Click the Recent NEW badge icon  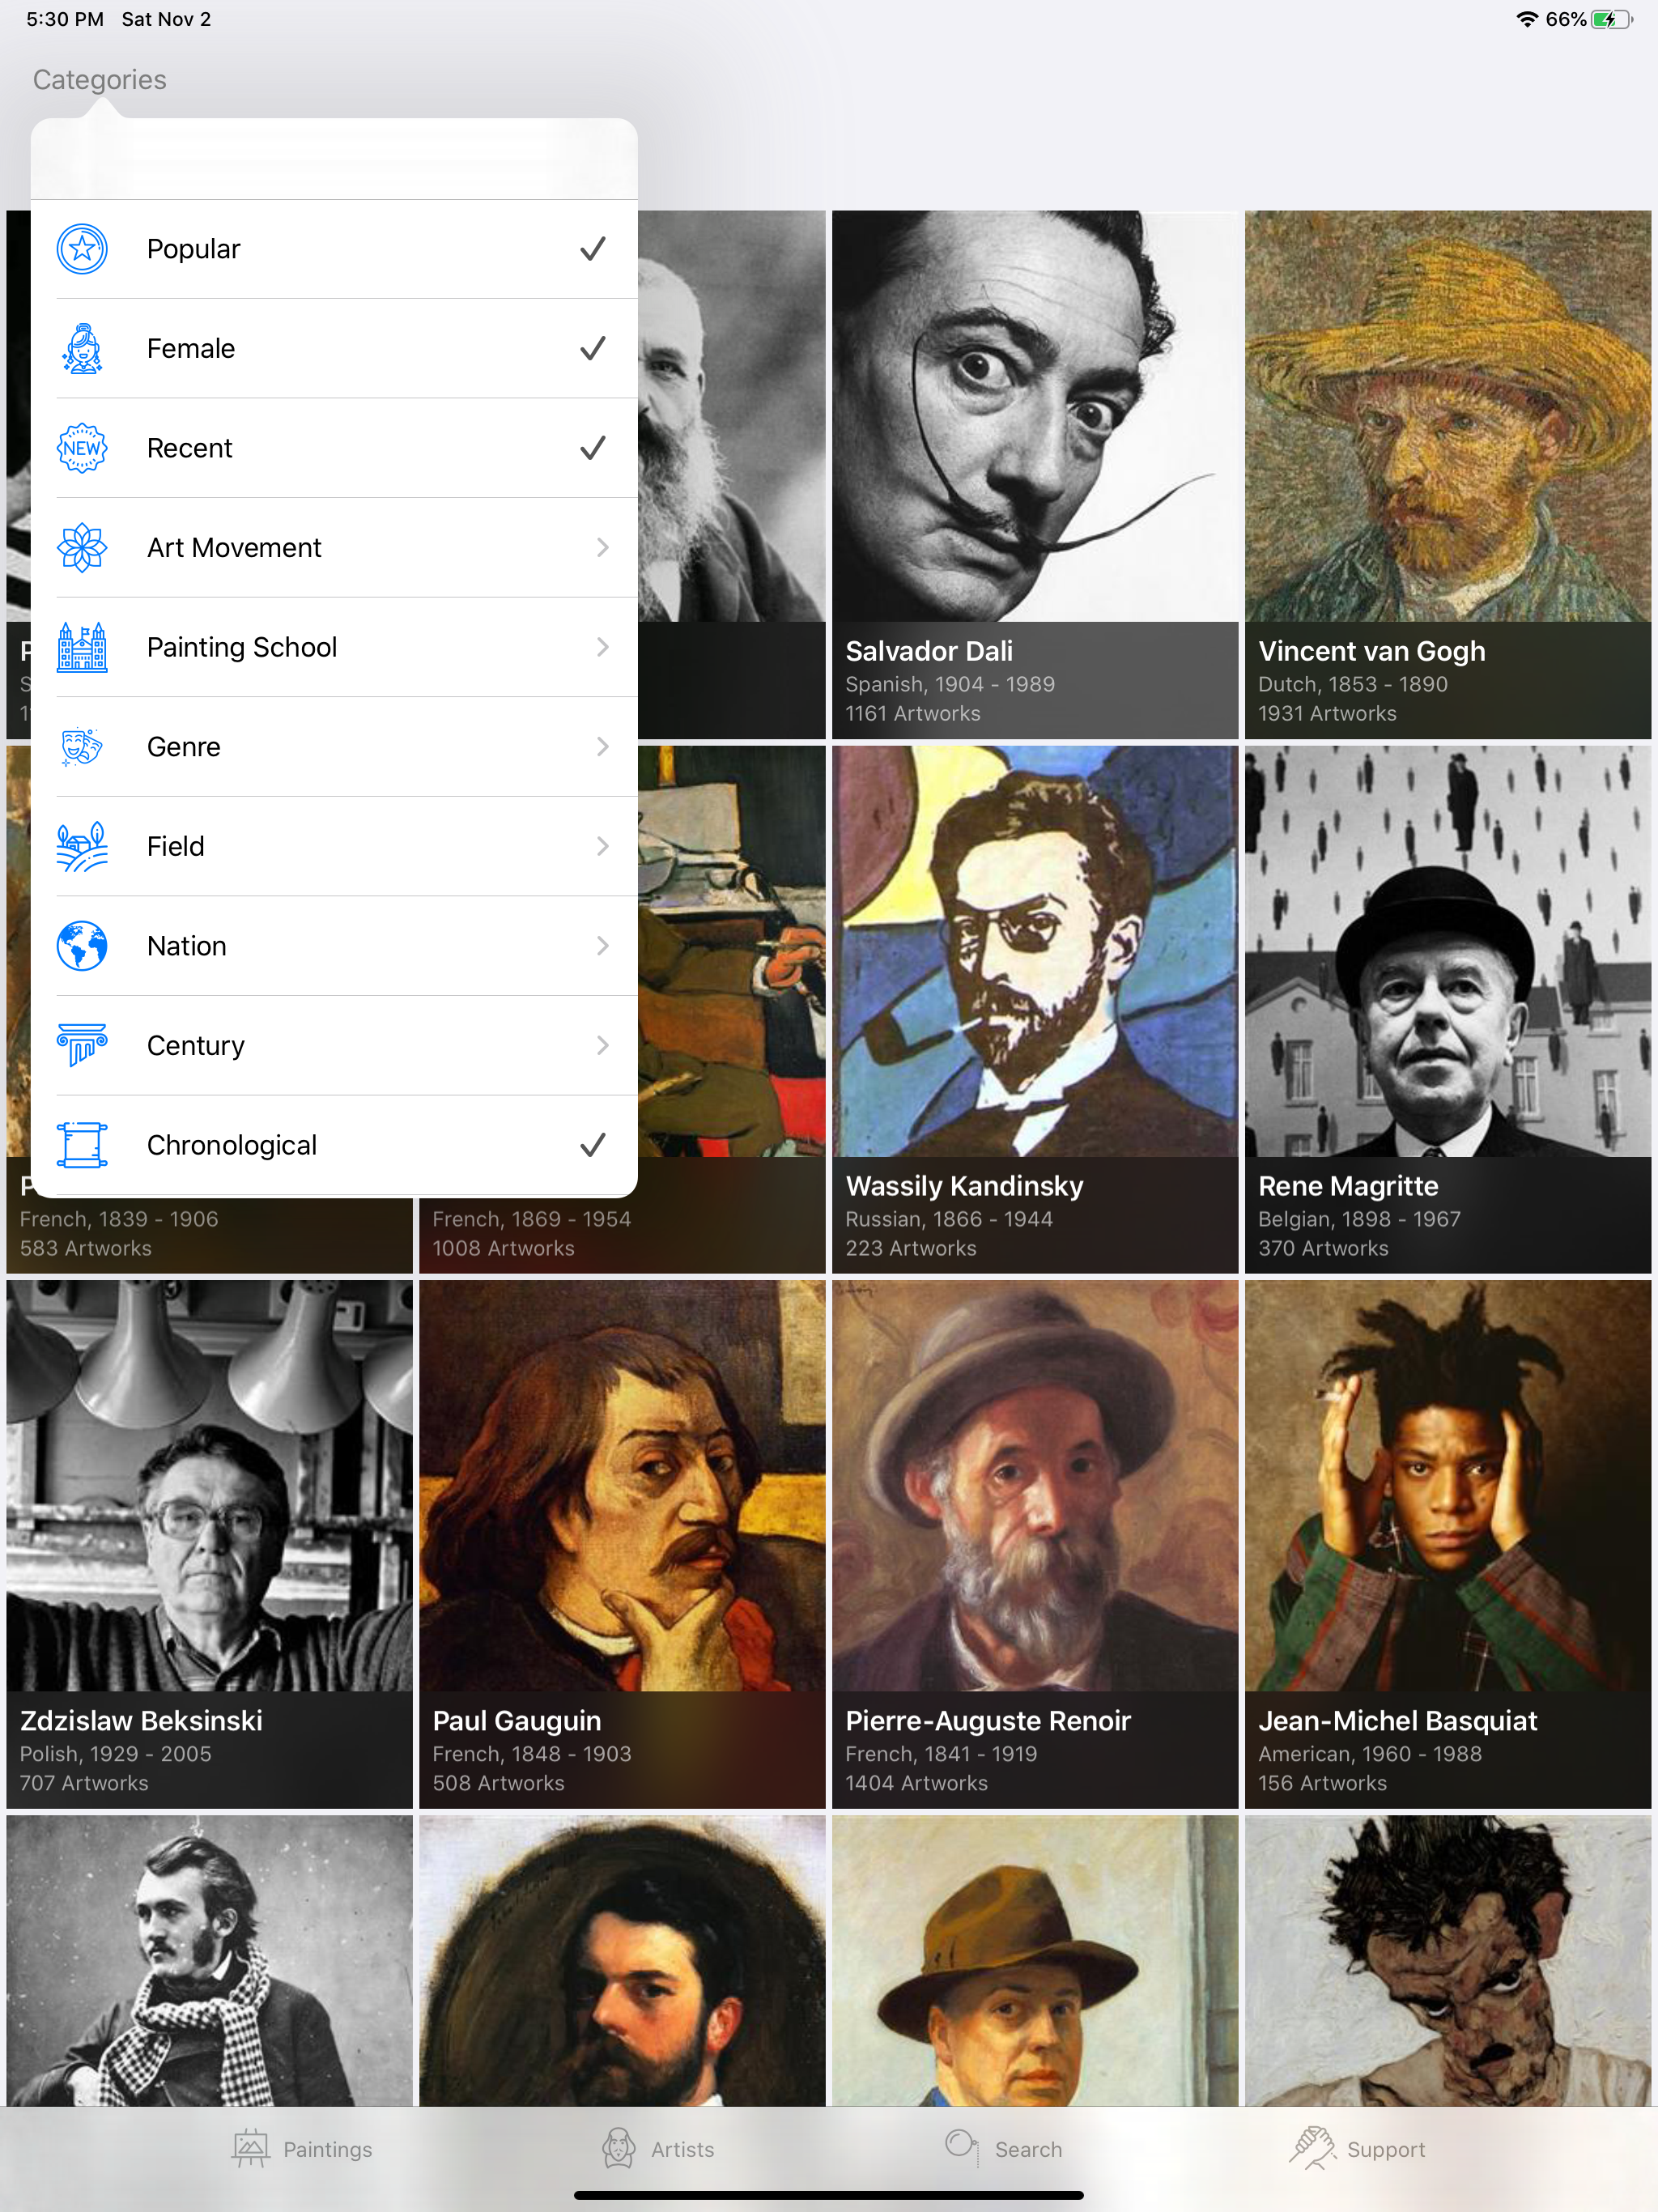82,448
